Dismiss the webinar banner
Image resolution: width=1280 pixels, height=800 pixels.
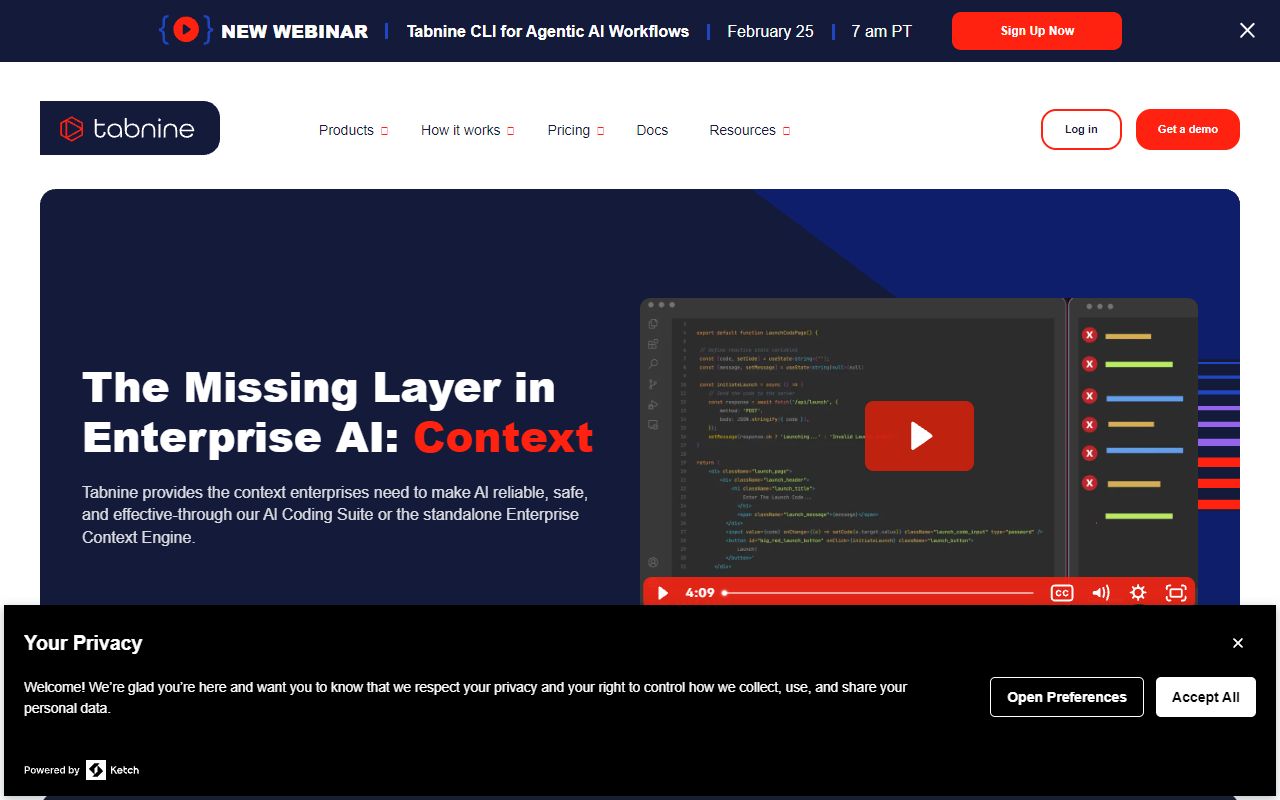coord(1247,31)
